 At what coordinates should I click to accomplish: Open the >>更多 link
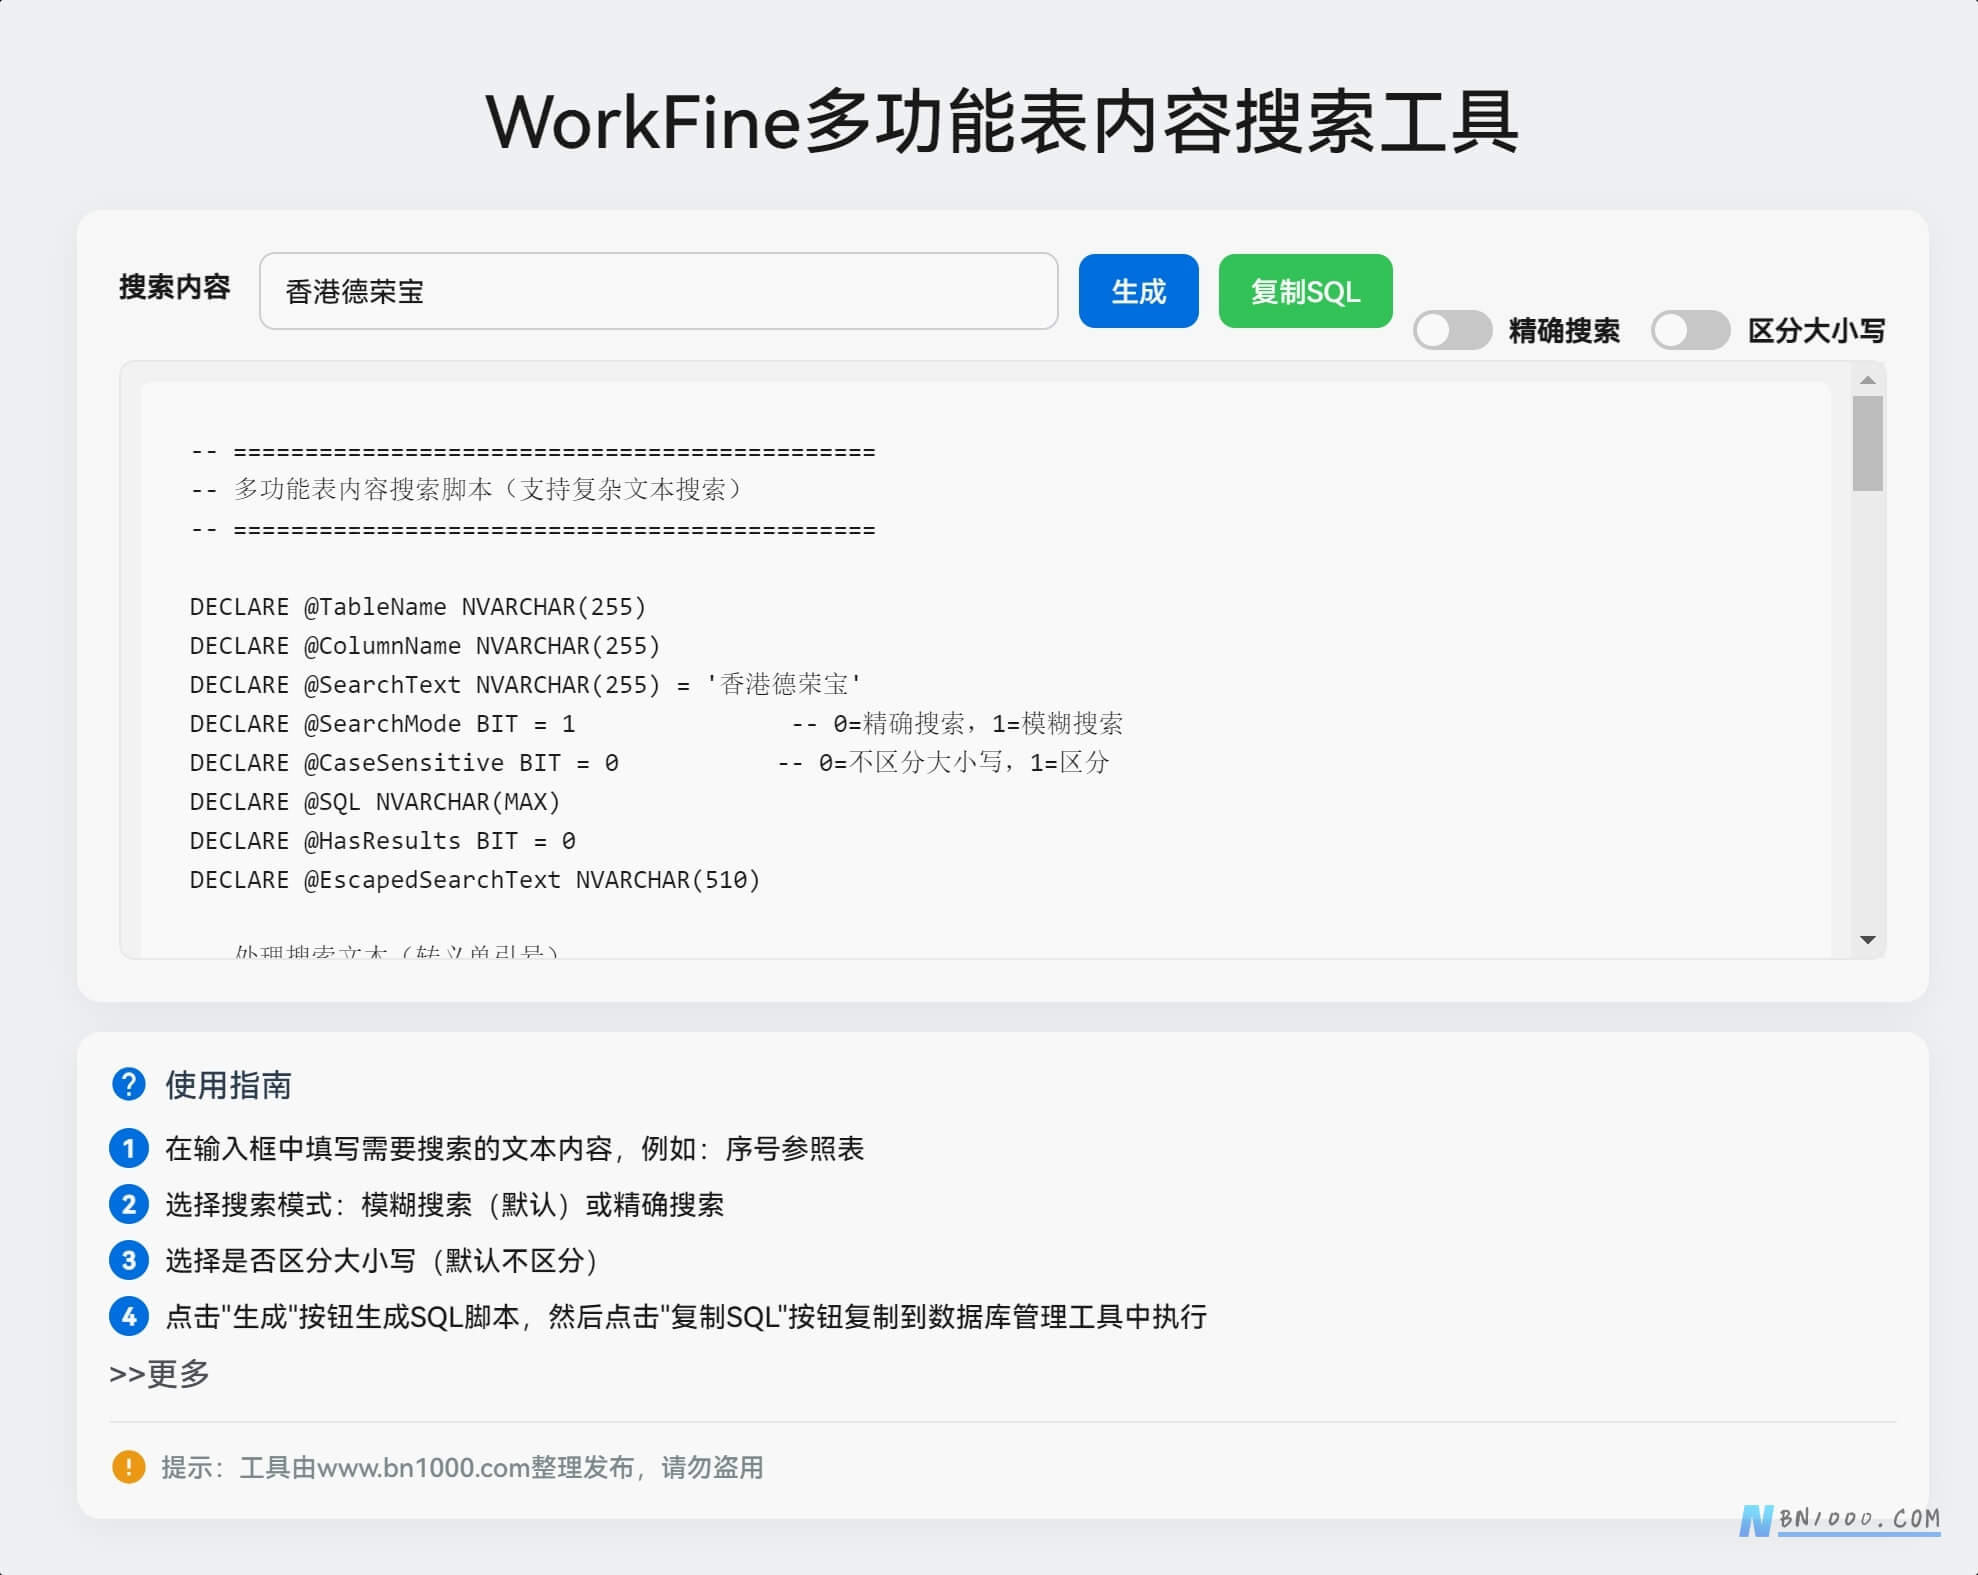pyautogui.click(x=159, y=1373)
